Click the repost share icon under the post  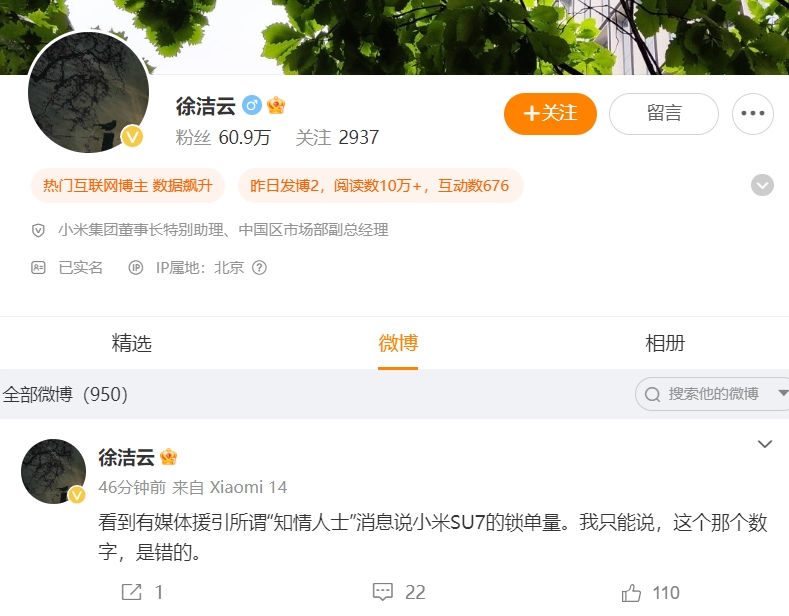132,592
